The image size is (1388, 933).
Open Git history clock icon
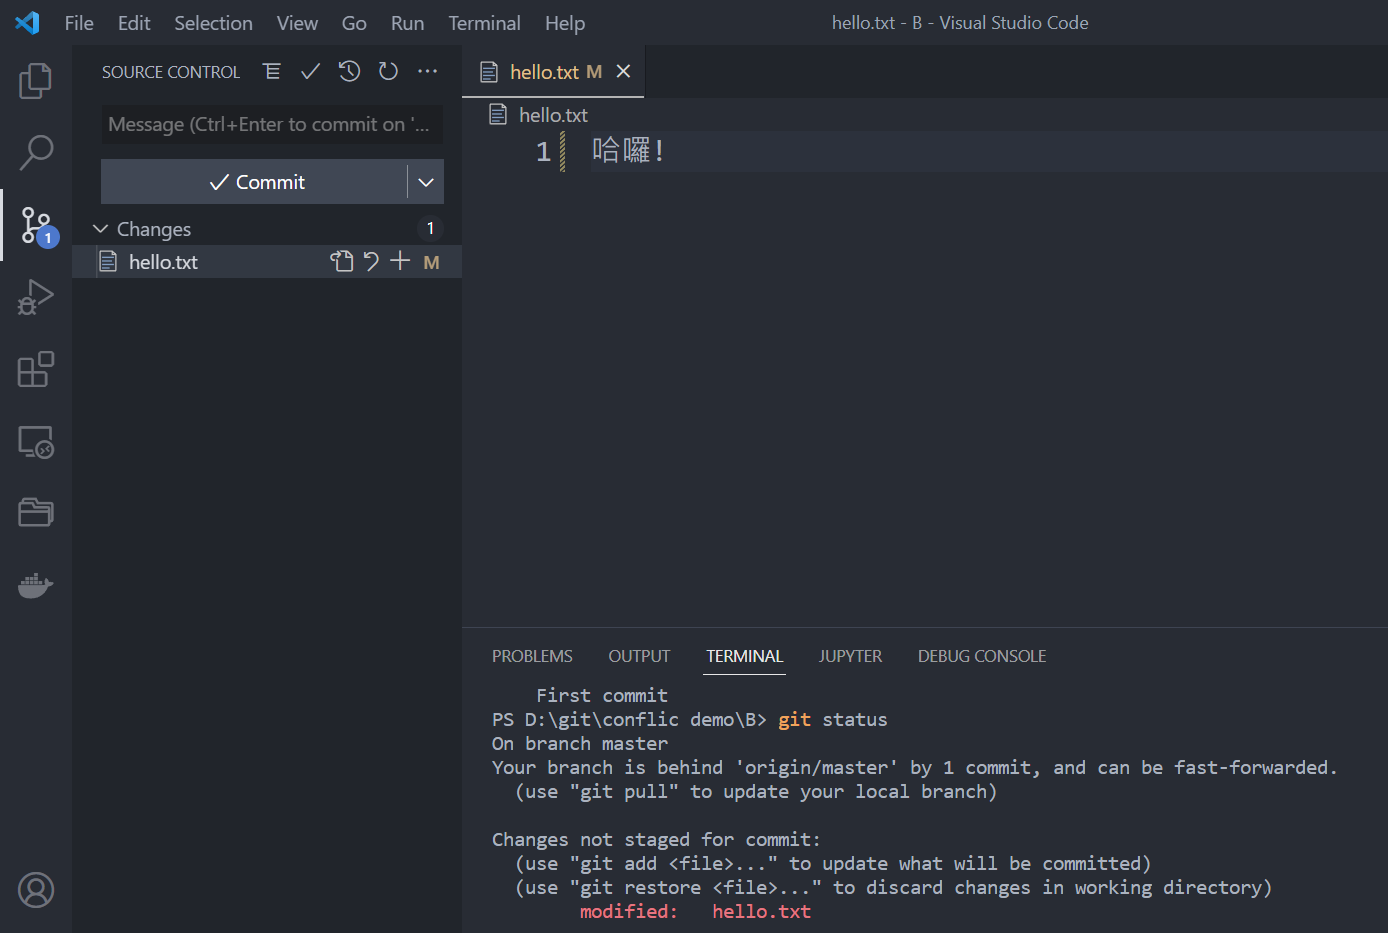click(x=349, y=71)
